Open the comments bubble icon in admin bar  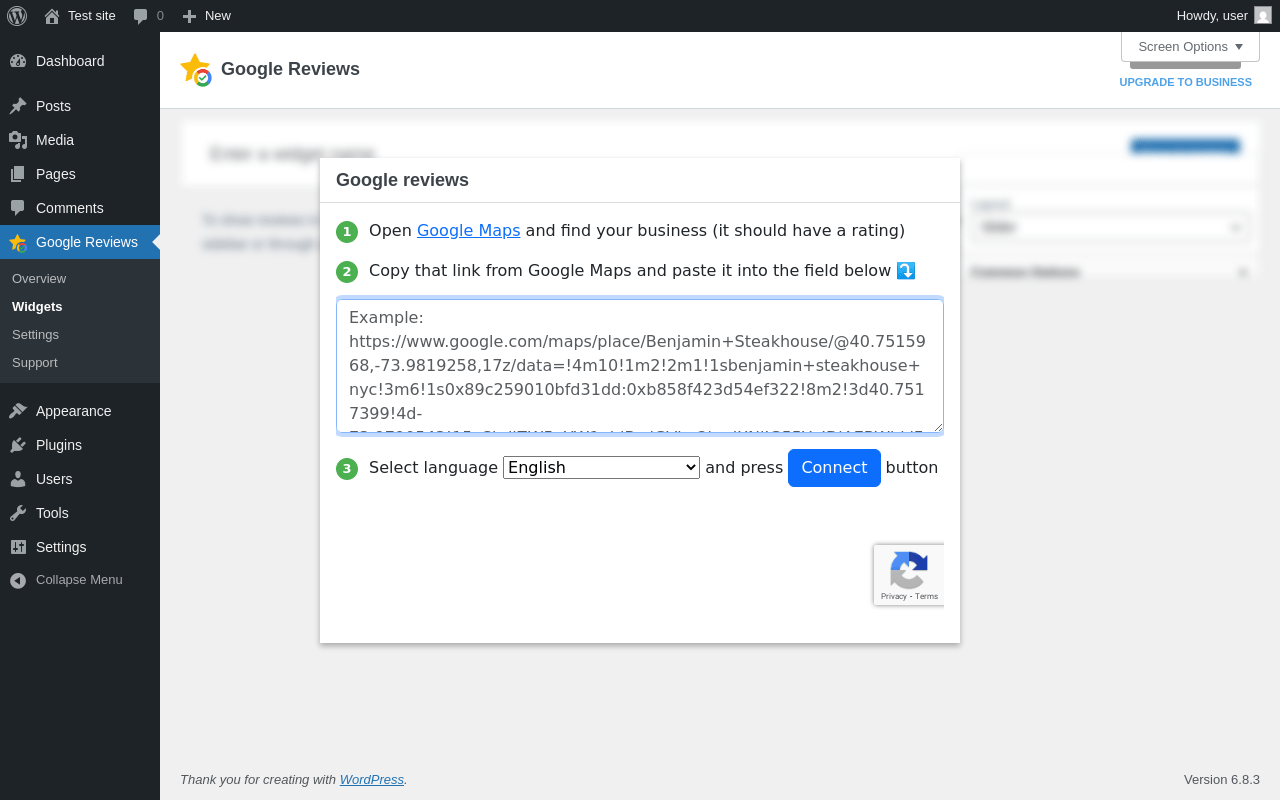pyautogui.click(x=141, y=16)
